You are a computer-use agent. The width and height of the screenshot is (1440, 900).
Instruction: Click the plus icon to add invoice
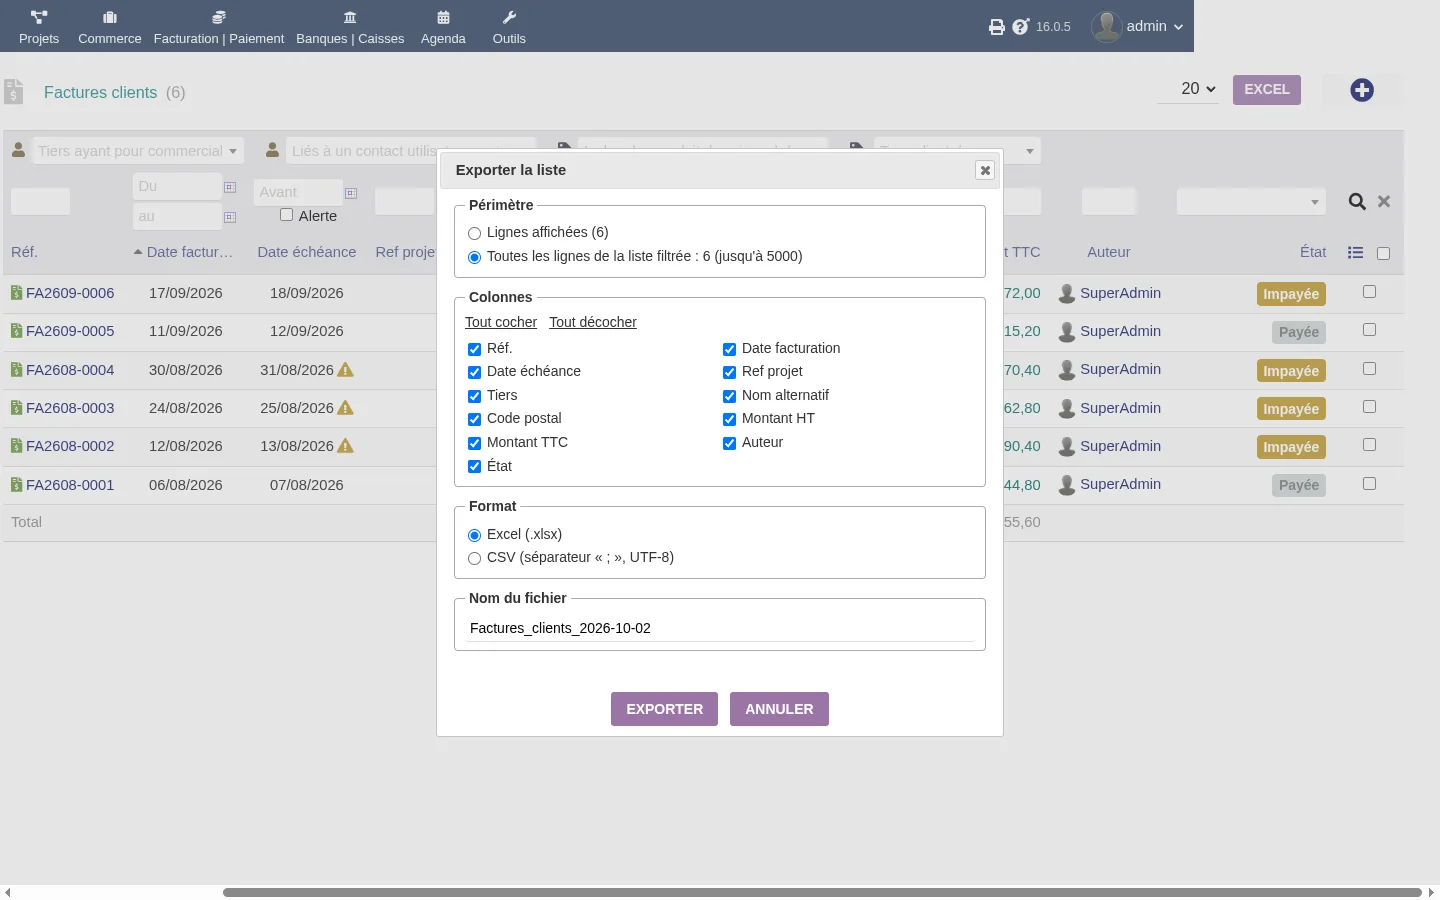[1362, 90]
